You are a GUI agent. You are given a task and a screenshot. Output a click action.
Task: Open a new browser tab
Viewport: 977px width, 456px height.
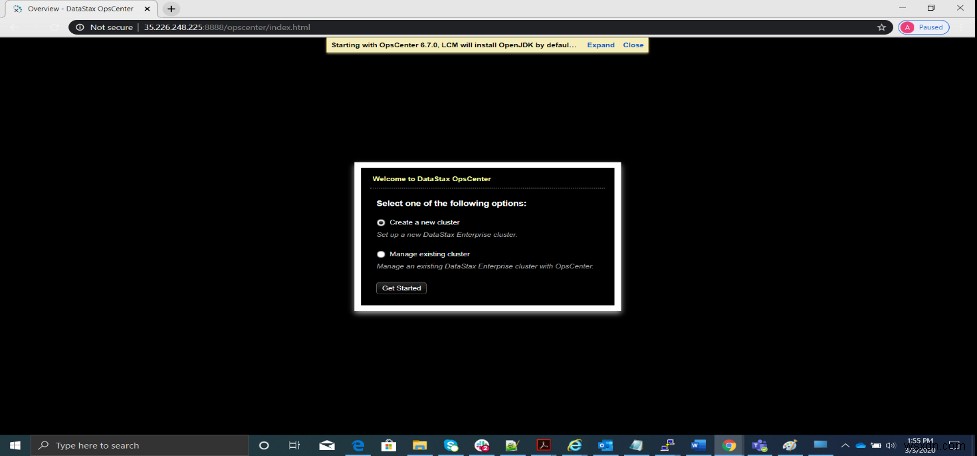click(171, 9)
